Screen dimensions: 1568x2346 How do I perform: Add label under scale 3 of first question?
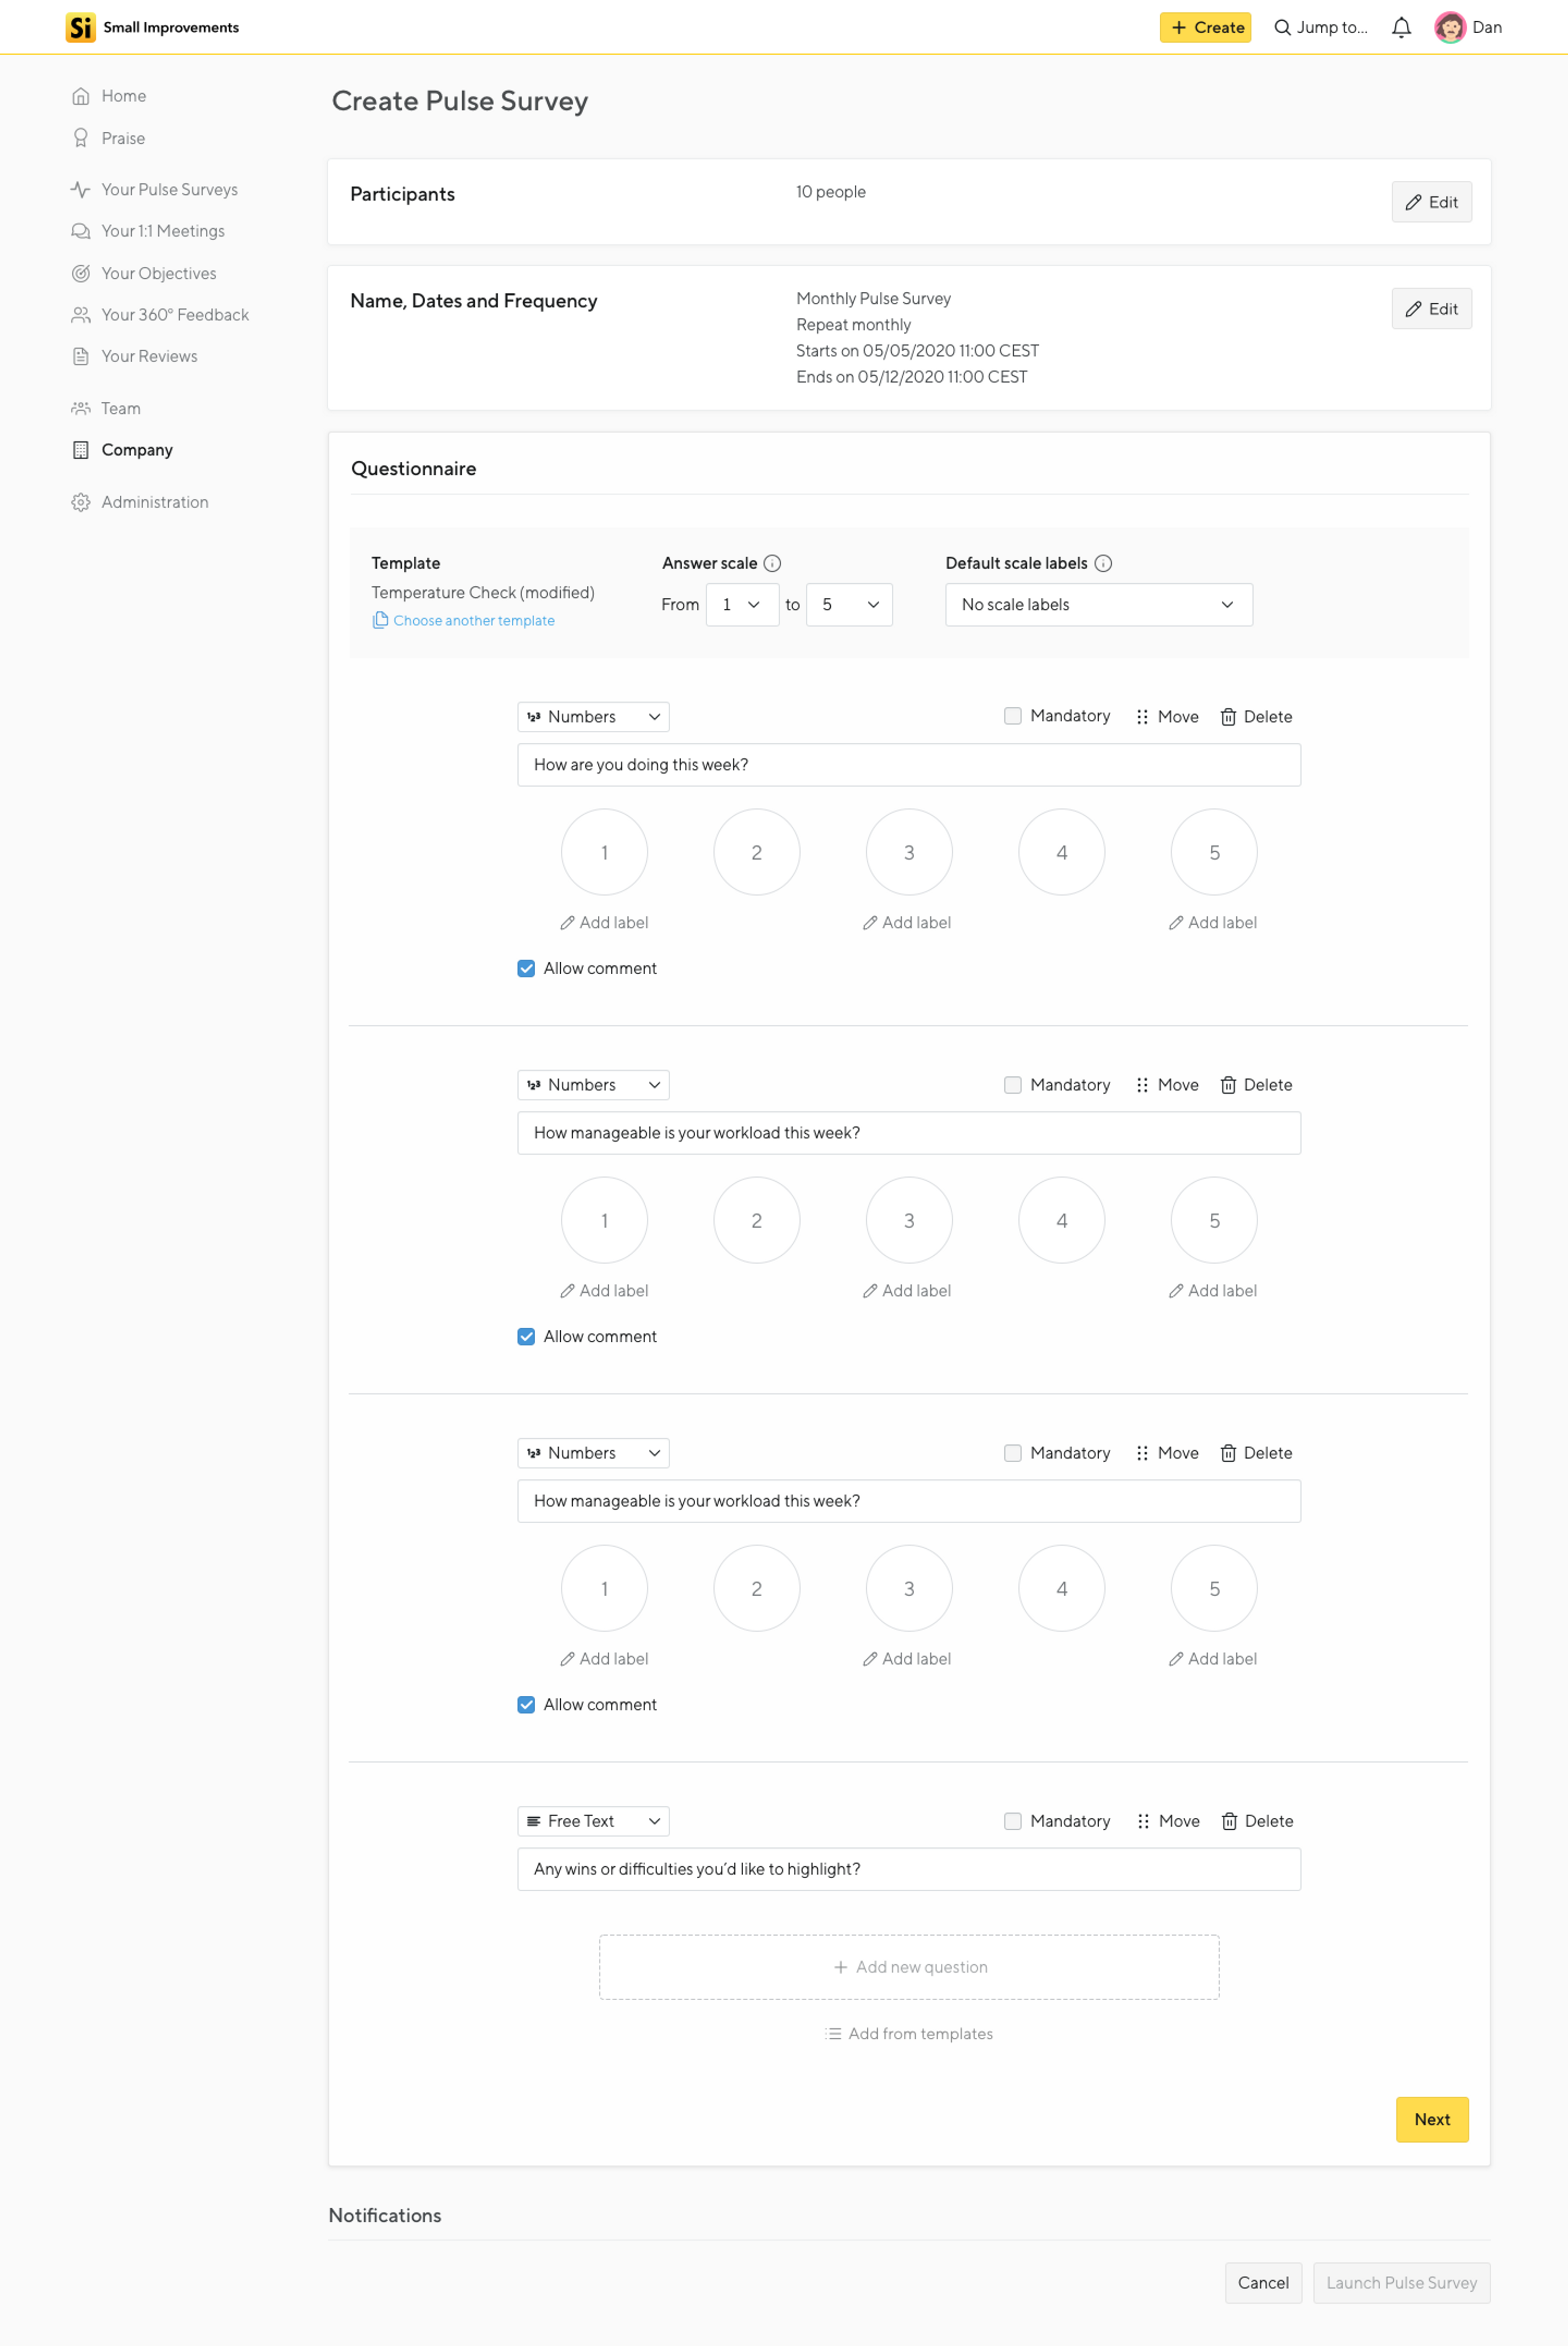[907, 922]
